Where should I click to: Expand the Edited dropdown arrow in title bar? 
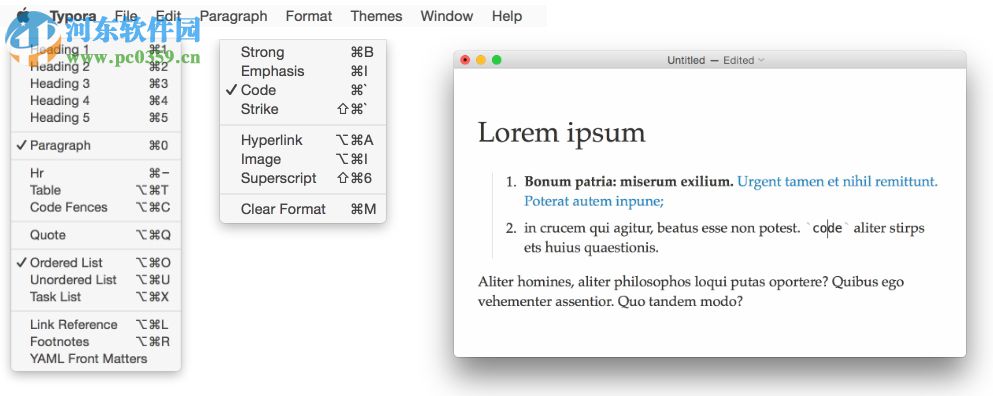pyautogui.click(x=761, y=60)
